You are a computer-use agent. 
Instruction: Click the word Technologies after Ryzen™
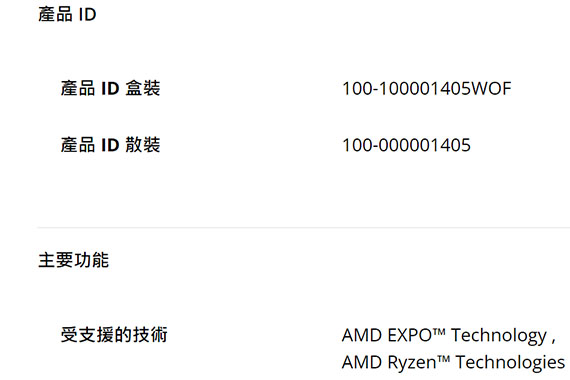click(x=510, y=363)
